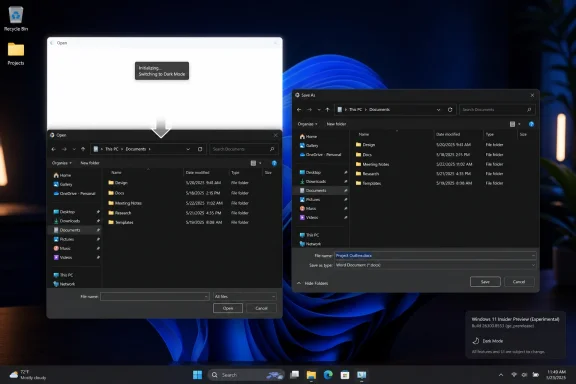Viewport: 576px width, 384px height.
Task: Select OneDrive - Personal in Open dialog
Action: [75, 194]
